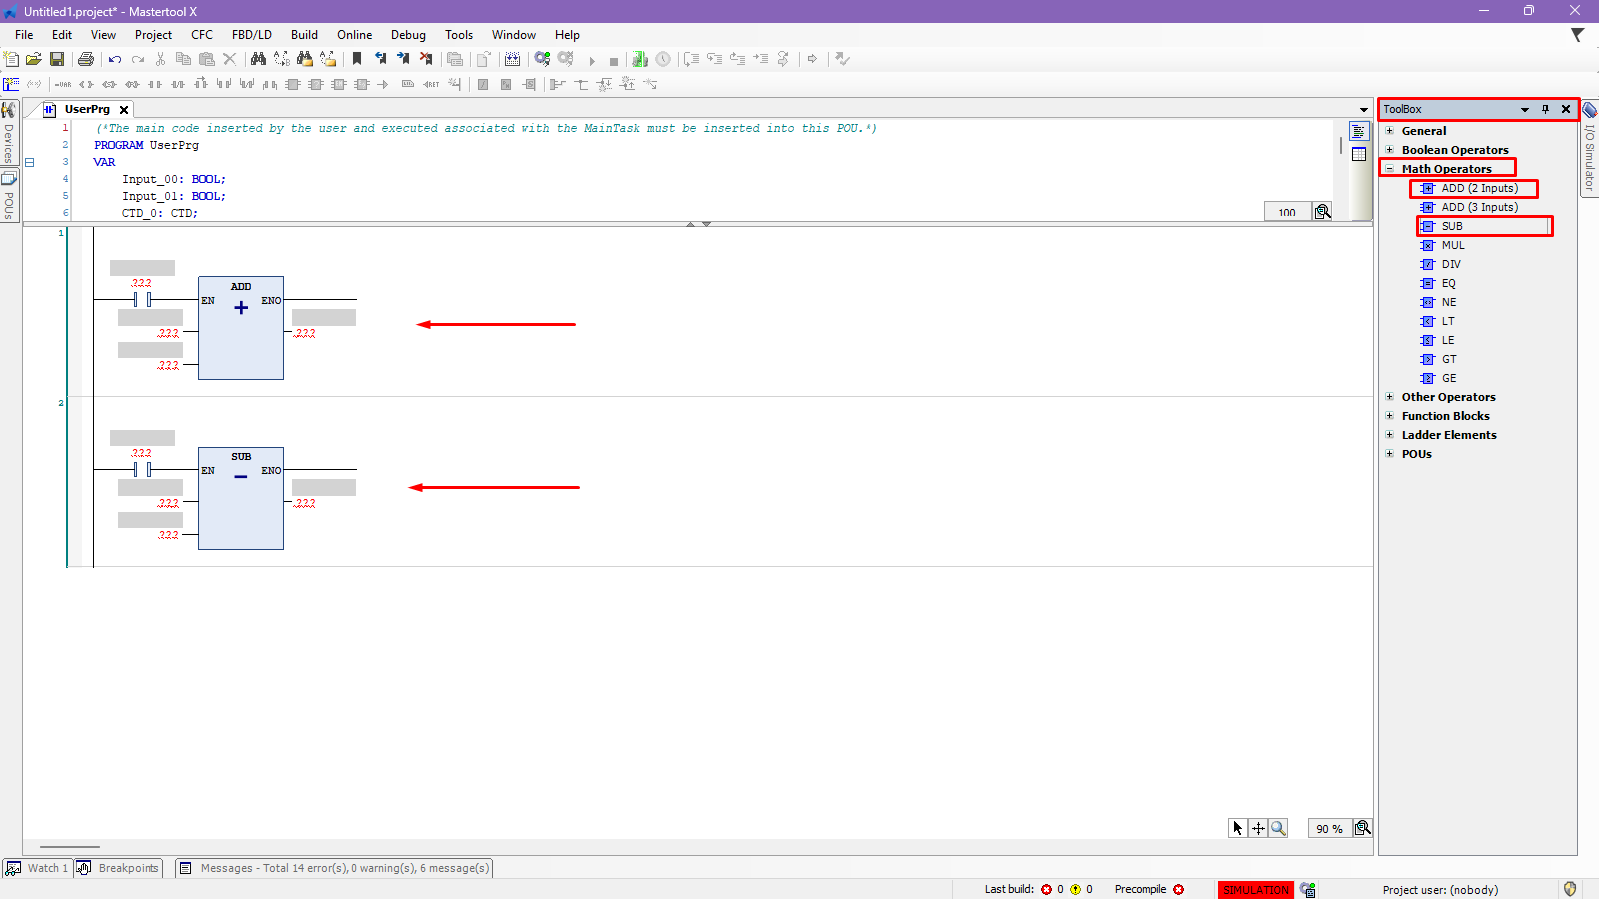Open the Messages tab at bottom

point(334,868)
